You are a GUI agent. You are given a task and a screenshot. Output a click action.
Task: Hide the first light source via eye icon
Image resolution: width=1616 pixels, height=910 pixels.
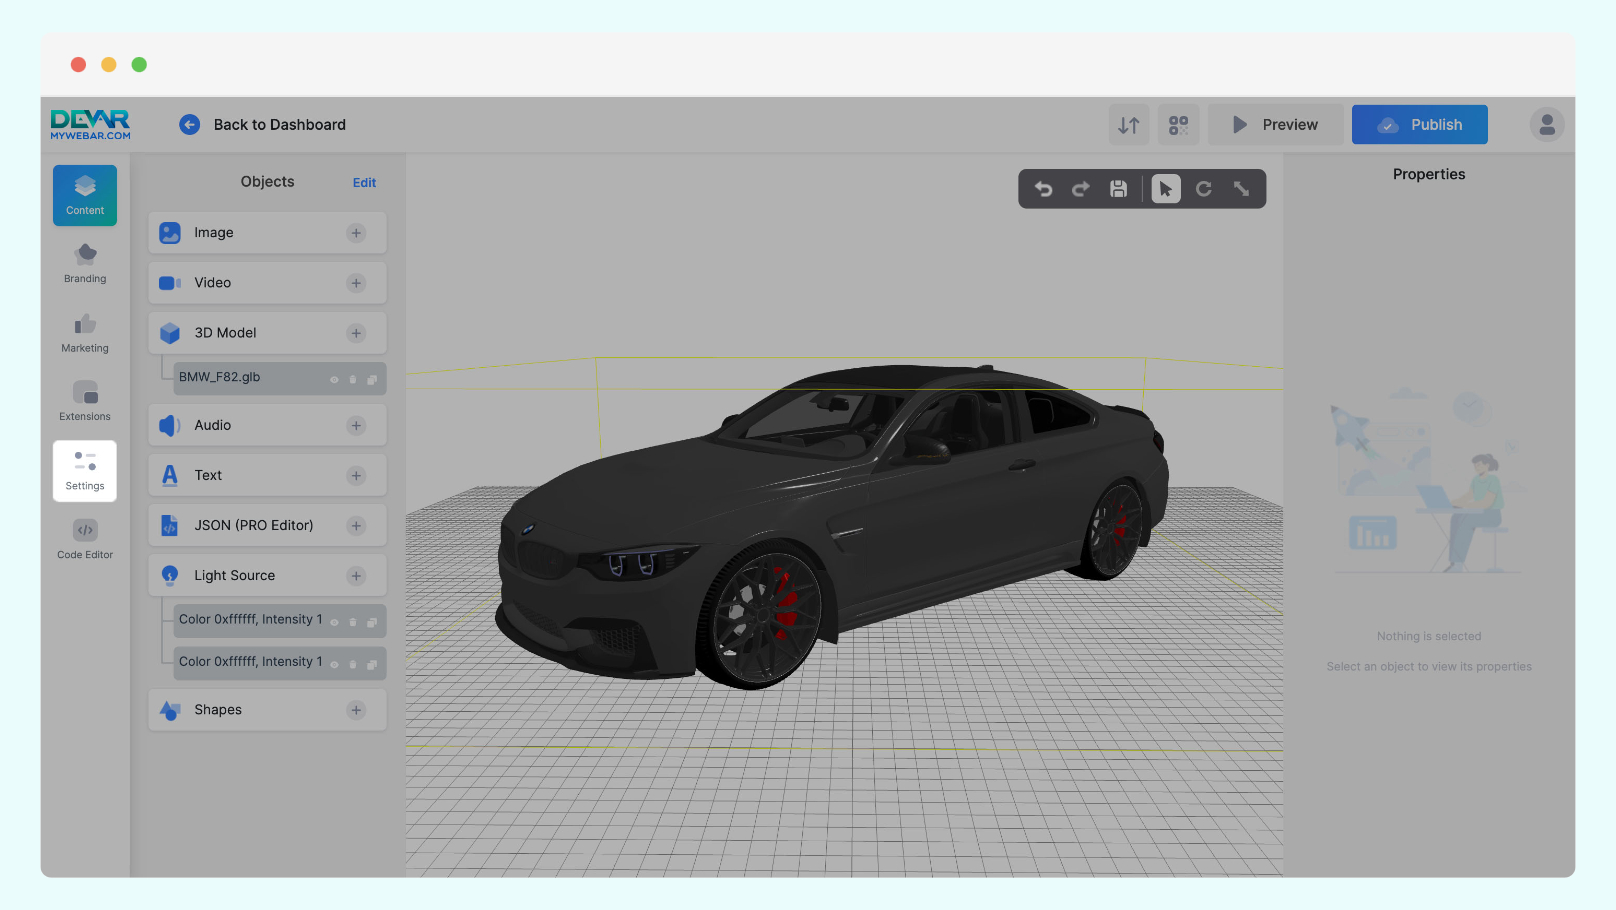point(334,622)
